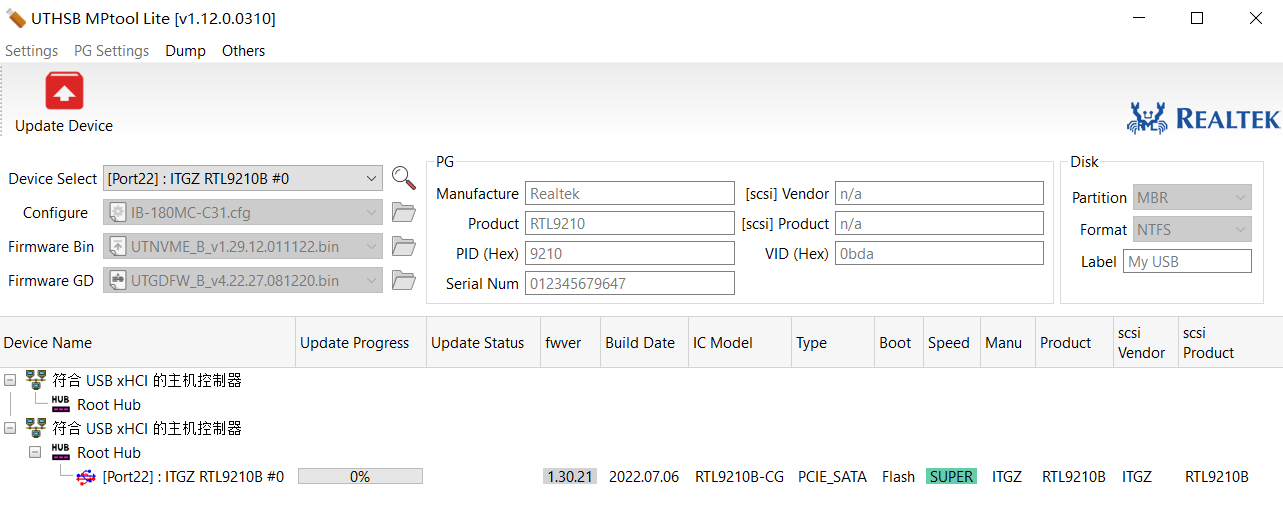Viewport: 1283px width, 528px height.
Task: Click the Manu column header
Action: coord(1008,342)
